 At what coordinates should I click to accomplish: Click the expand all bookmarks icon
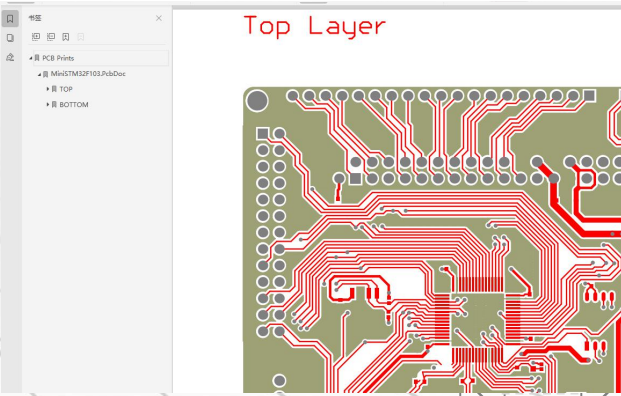click(x=36, y=37)
